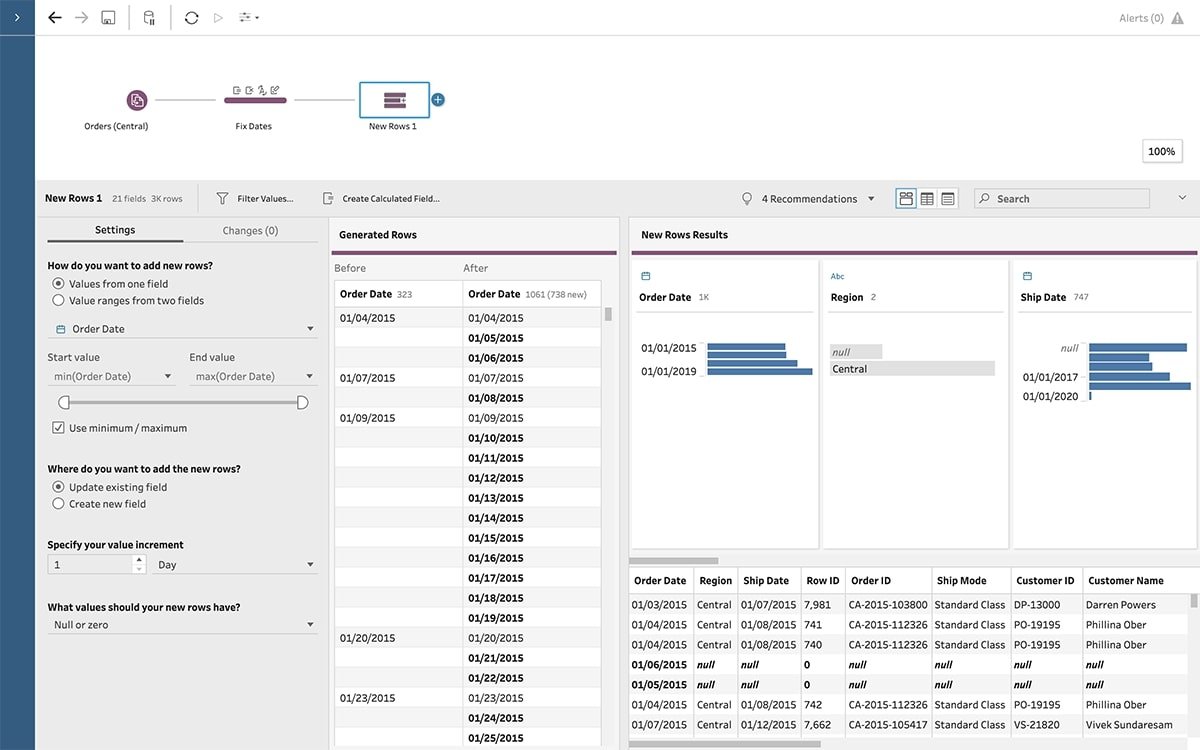Switch to the Changes (0) tab
The width and height of the screenshot is (1200, 750).
(x=251, y=230)
